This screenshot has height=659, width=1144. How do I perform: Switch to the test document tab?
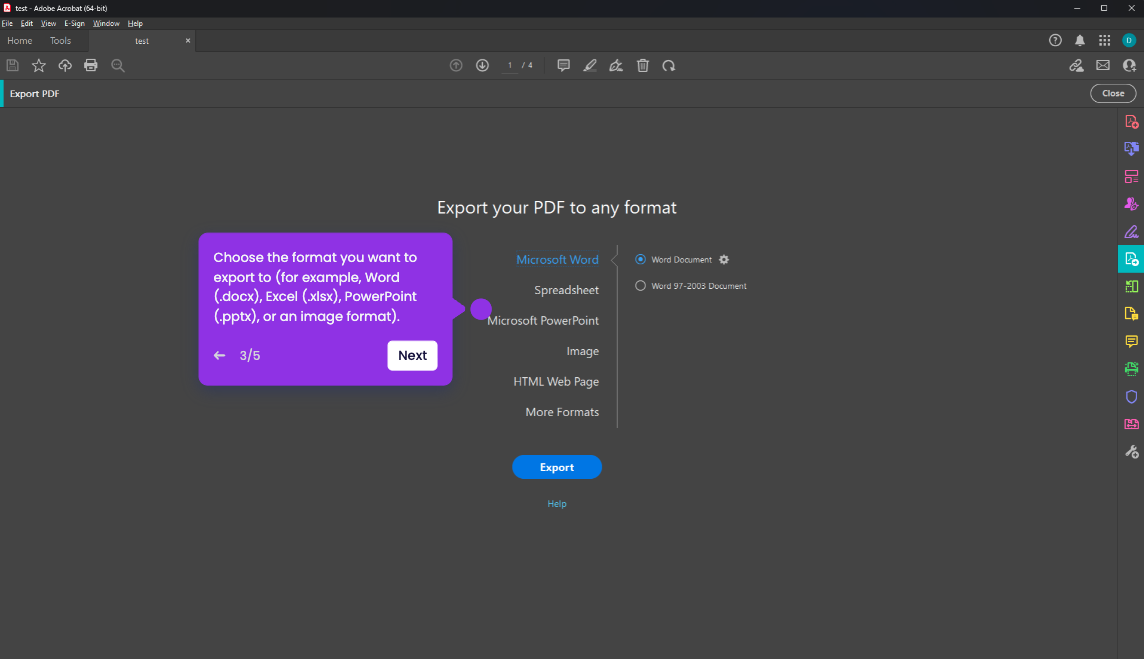(x=142, y=41)
